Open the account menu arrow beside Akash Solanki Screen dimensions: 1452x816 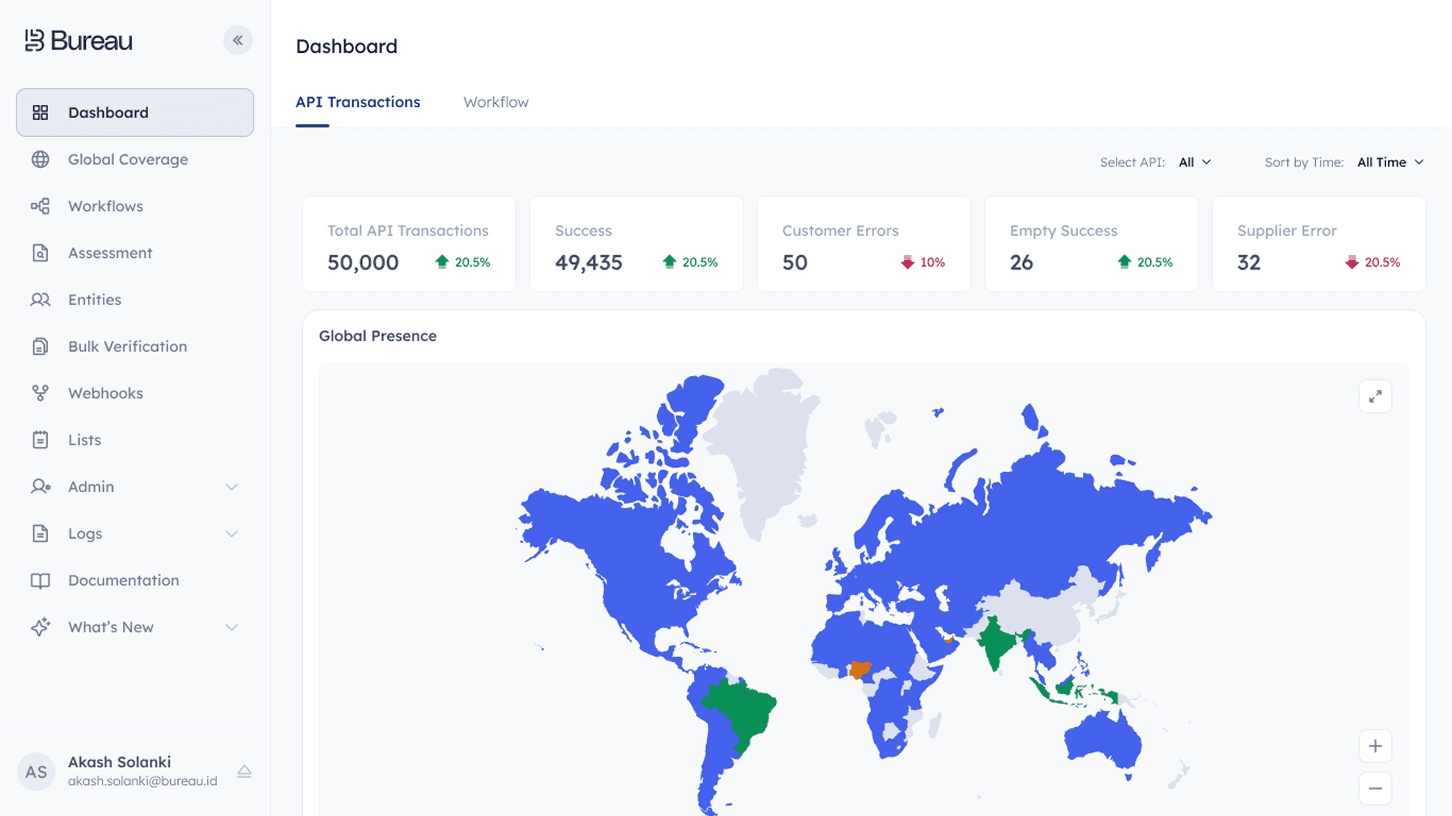(244, 772)
